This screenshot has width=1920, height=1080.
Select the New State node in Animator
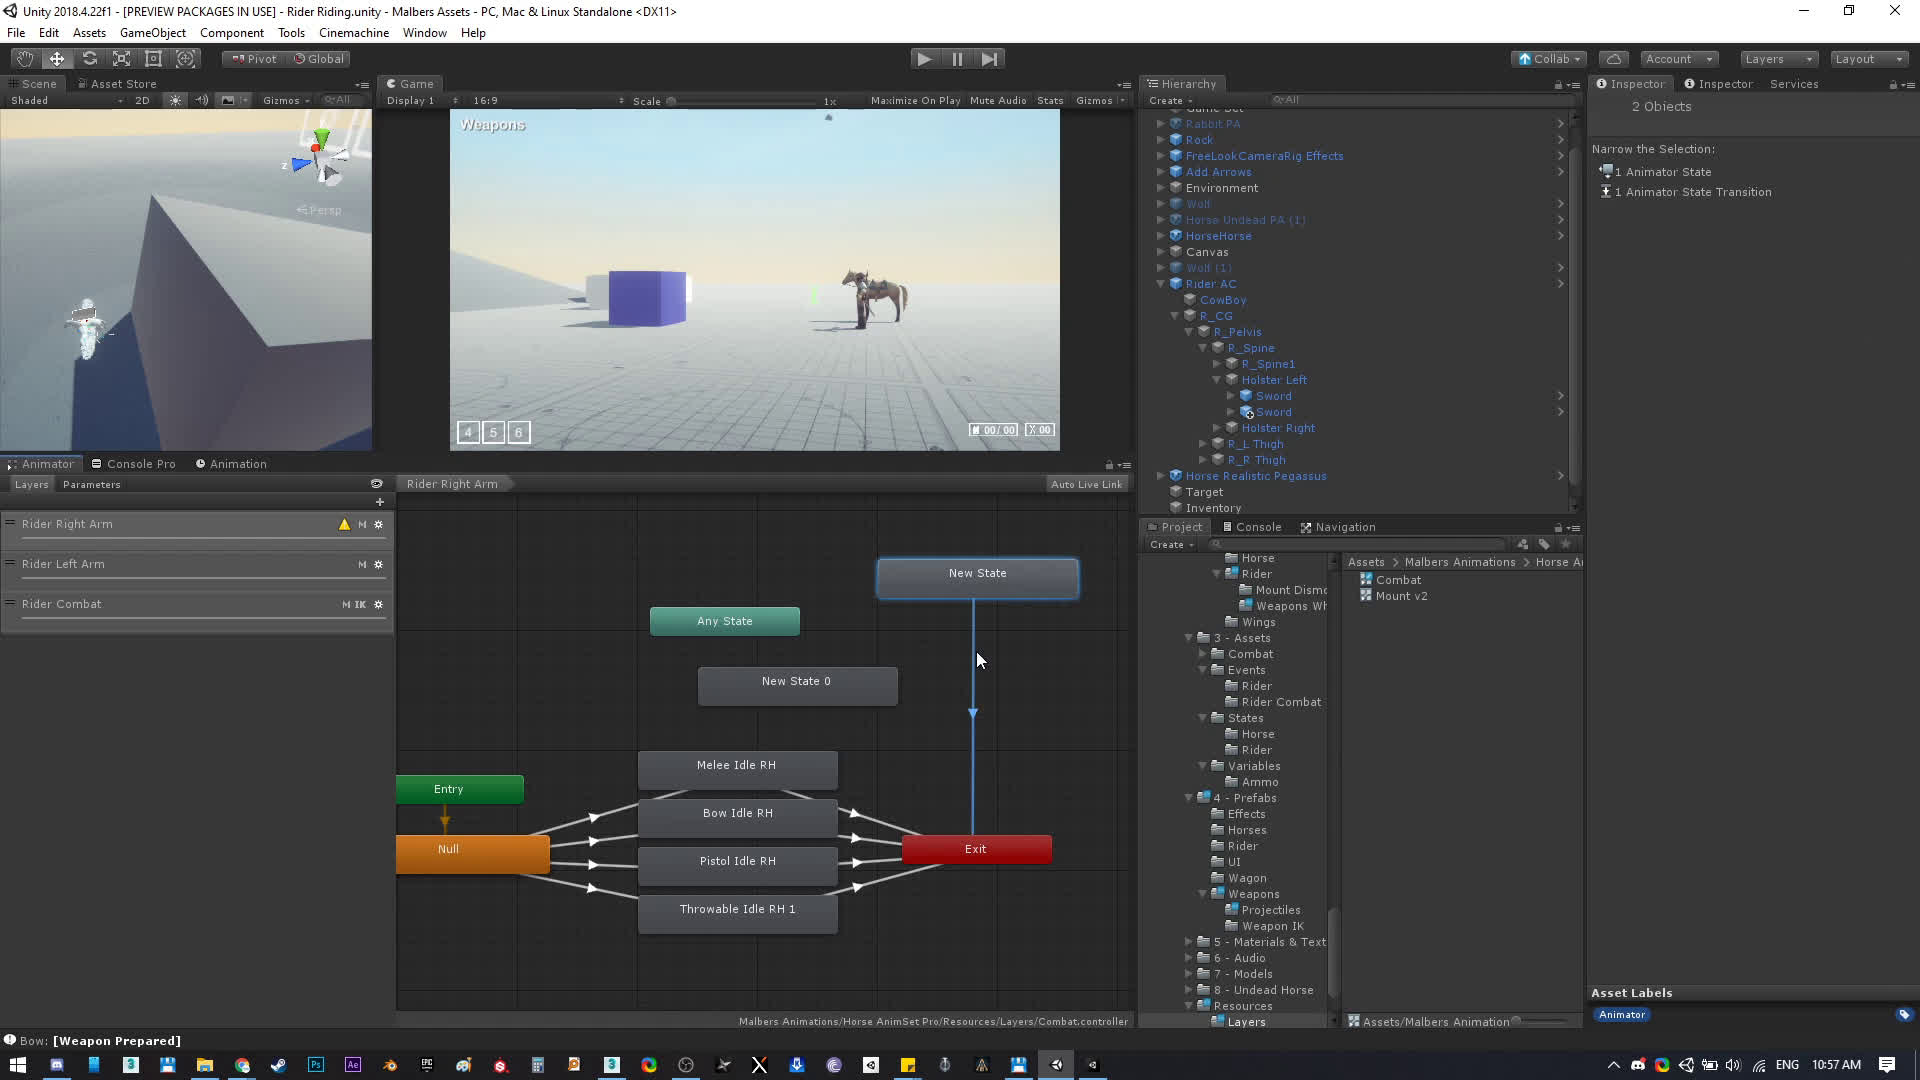coord(977,573)
